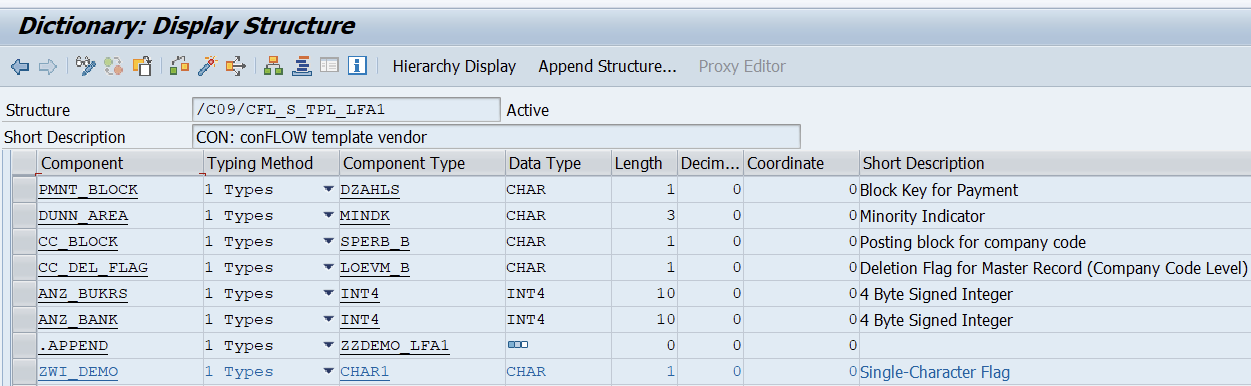The width and height of the screenshot is (1251, 386).
Task: Click component type ZZDEMO_LFA1
Action: click(395, 346)
